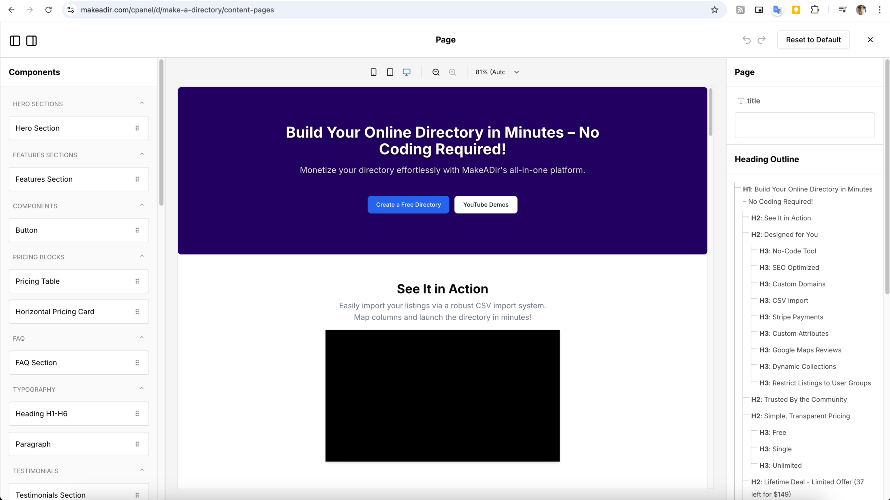Select the Heading H1-H6 component
Viewport: 890px width, 500px height.
tap(79, 414)
